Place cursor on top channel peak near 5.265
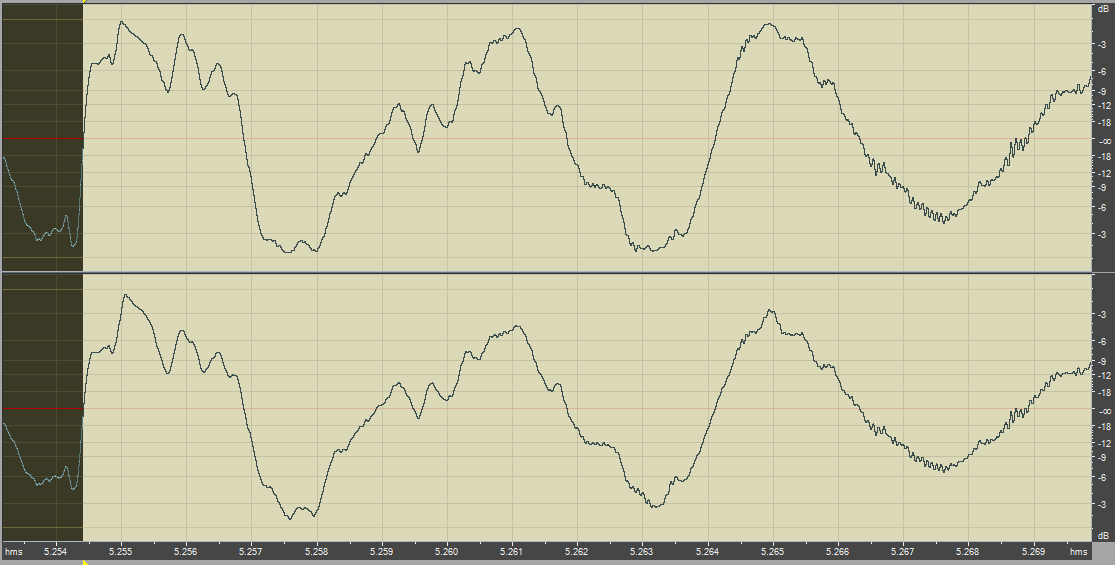Viewport: 1115px width, 565px height. (x=768, y=24)
